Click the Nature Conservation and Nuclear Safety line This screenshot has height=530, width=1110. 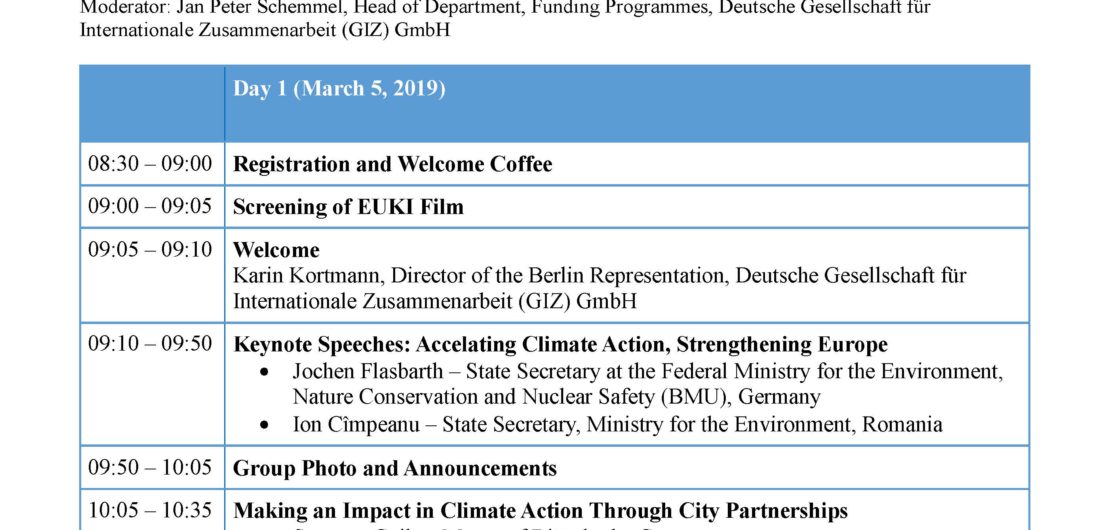pos(556,397)
